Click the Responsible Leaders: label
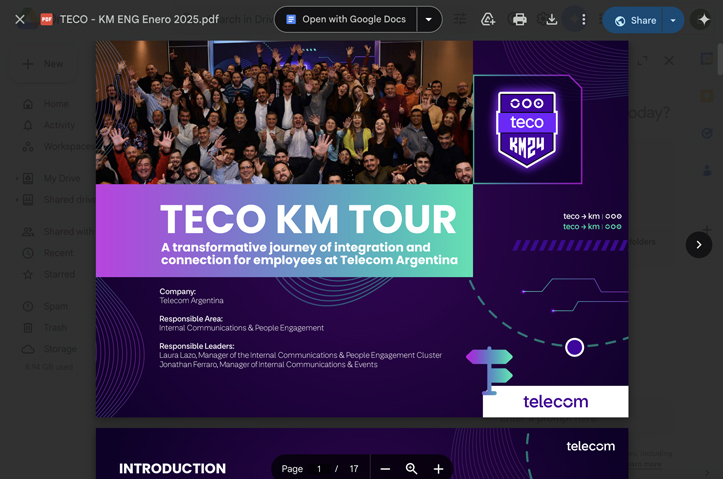723x479 pixels. [x=197, y=346]
